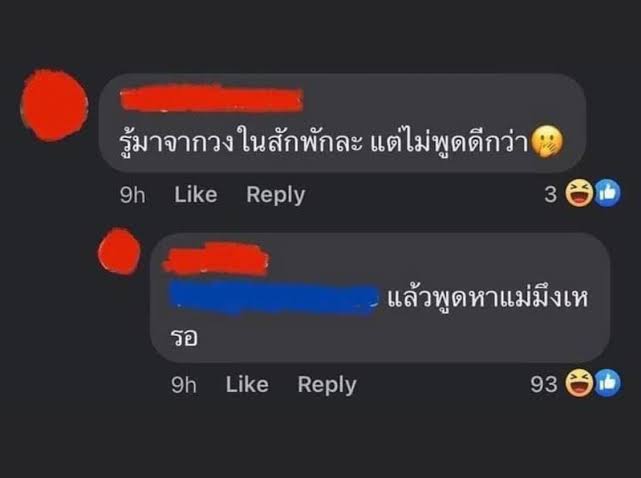Click the 9h timestamp of the first comment
The height and width of the screenshot is (478, 641).
point(132,195)
